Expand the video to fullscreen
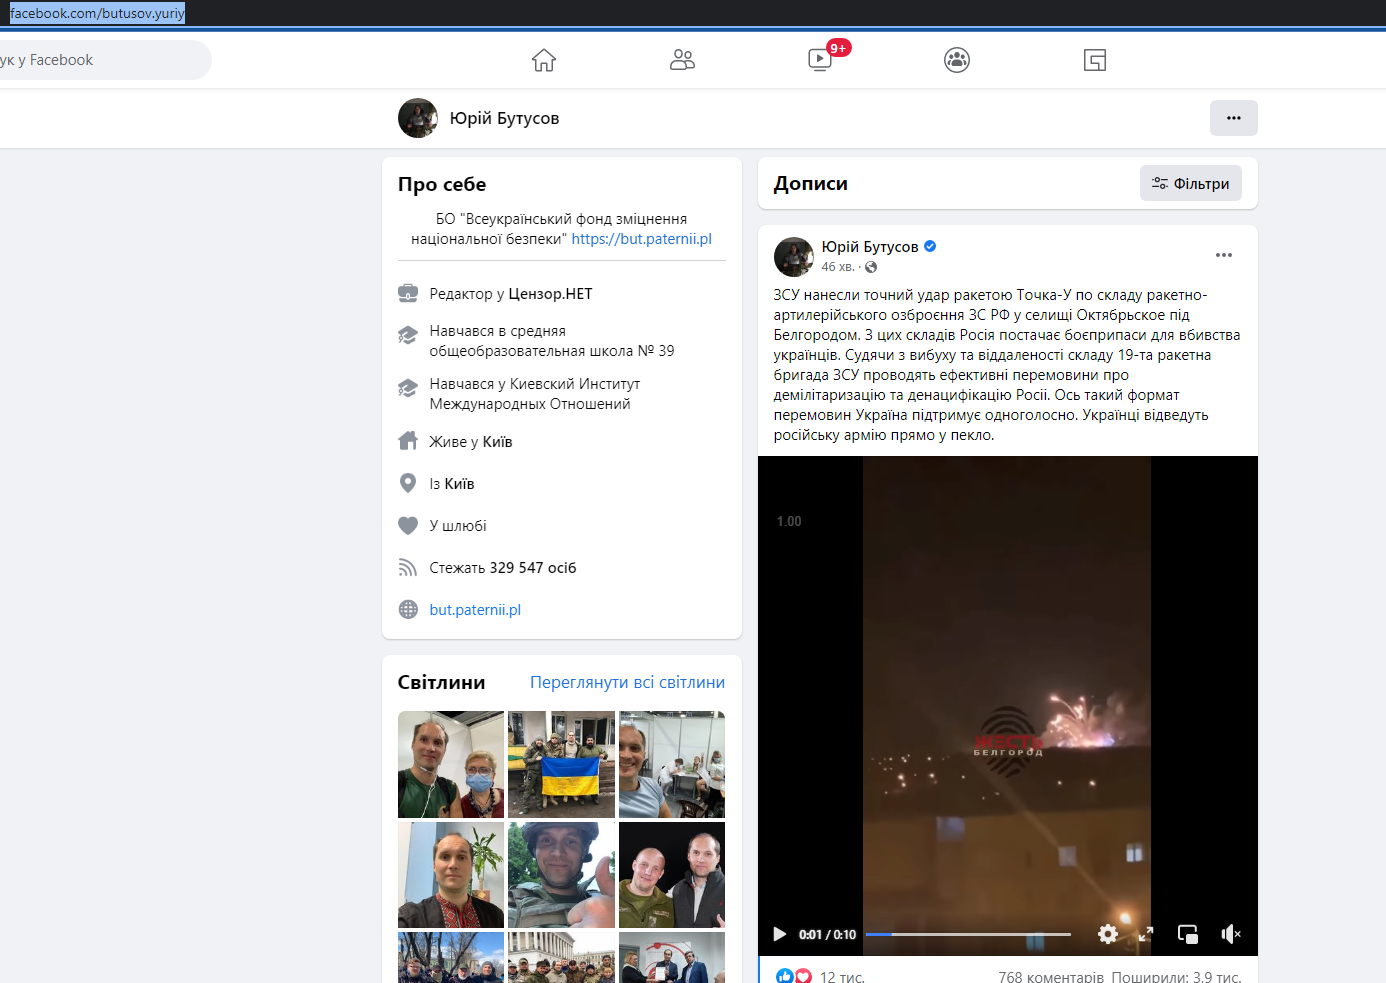 (x=1146, y=934)
